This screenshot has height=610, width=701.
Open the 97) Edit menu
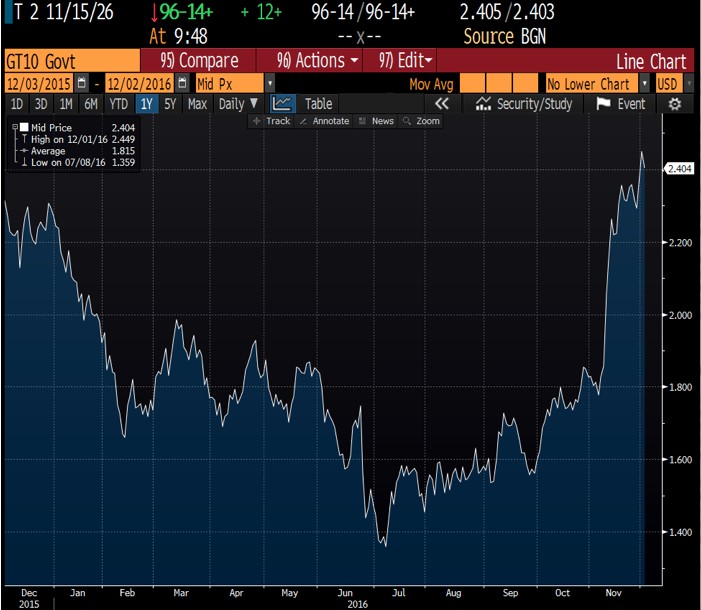point(405,61)
